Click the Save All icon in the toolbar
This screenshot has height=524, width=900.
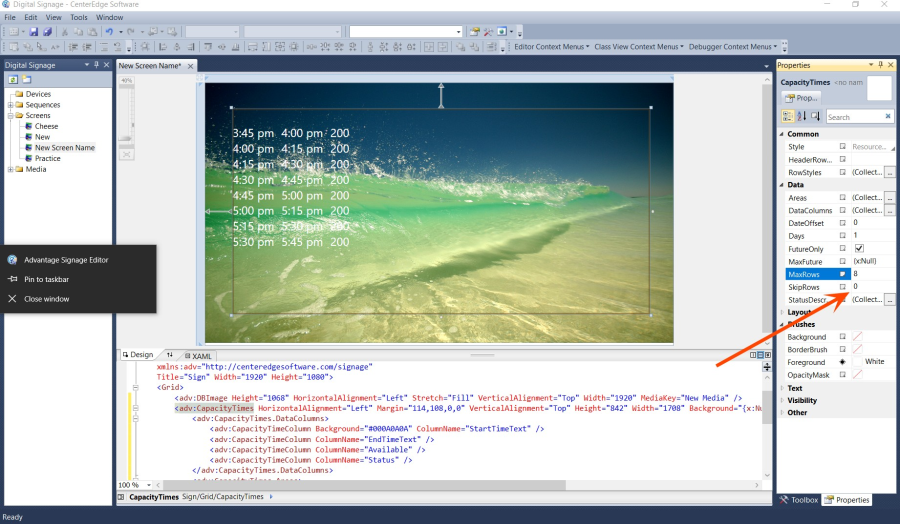point(46,32)
